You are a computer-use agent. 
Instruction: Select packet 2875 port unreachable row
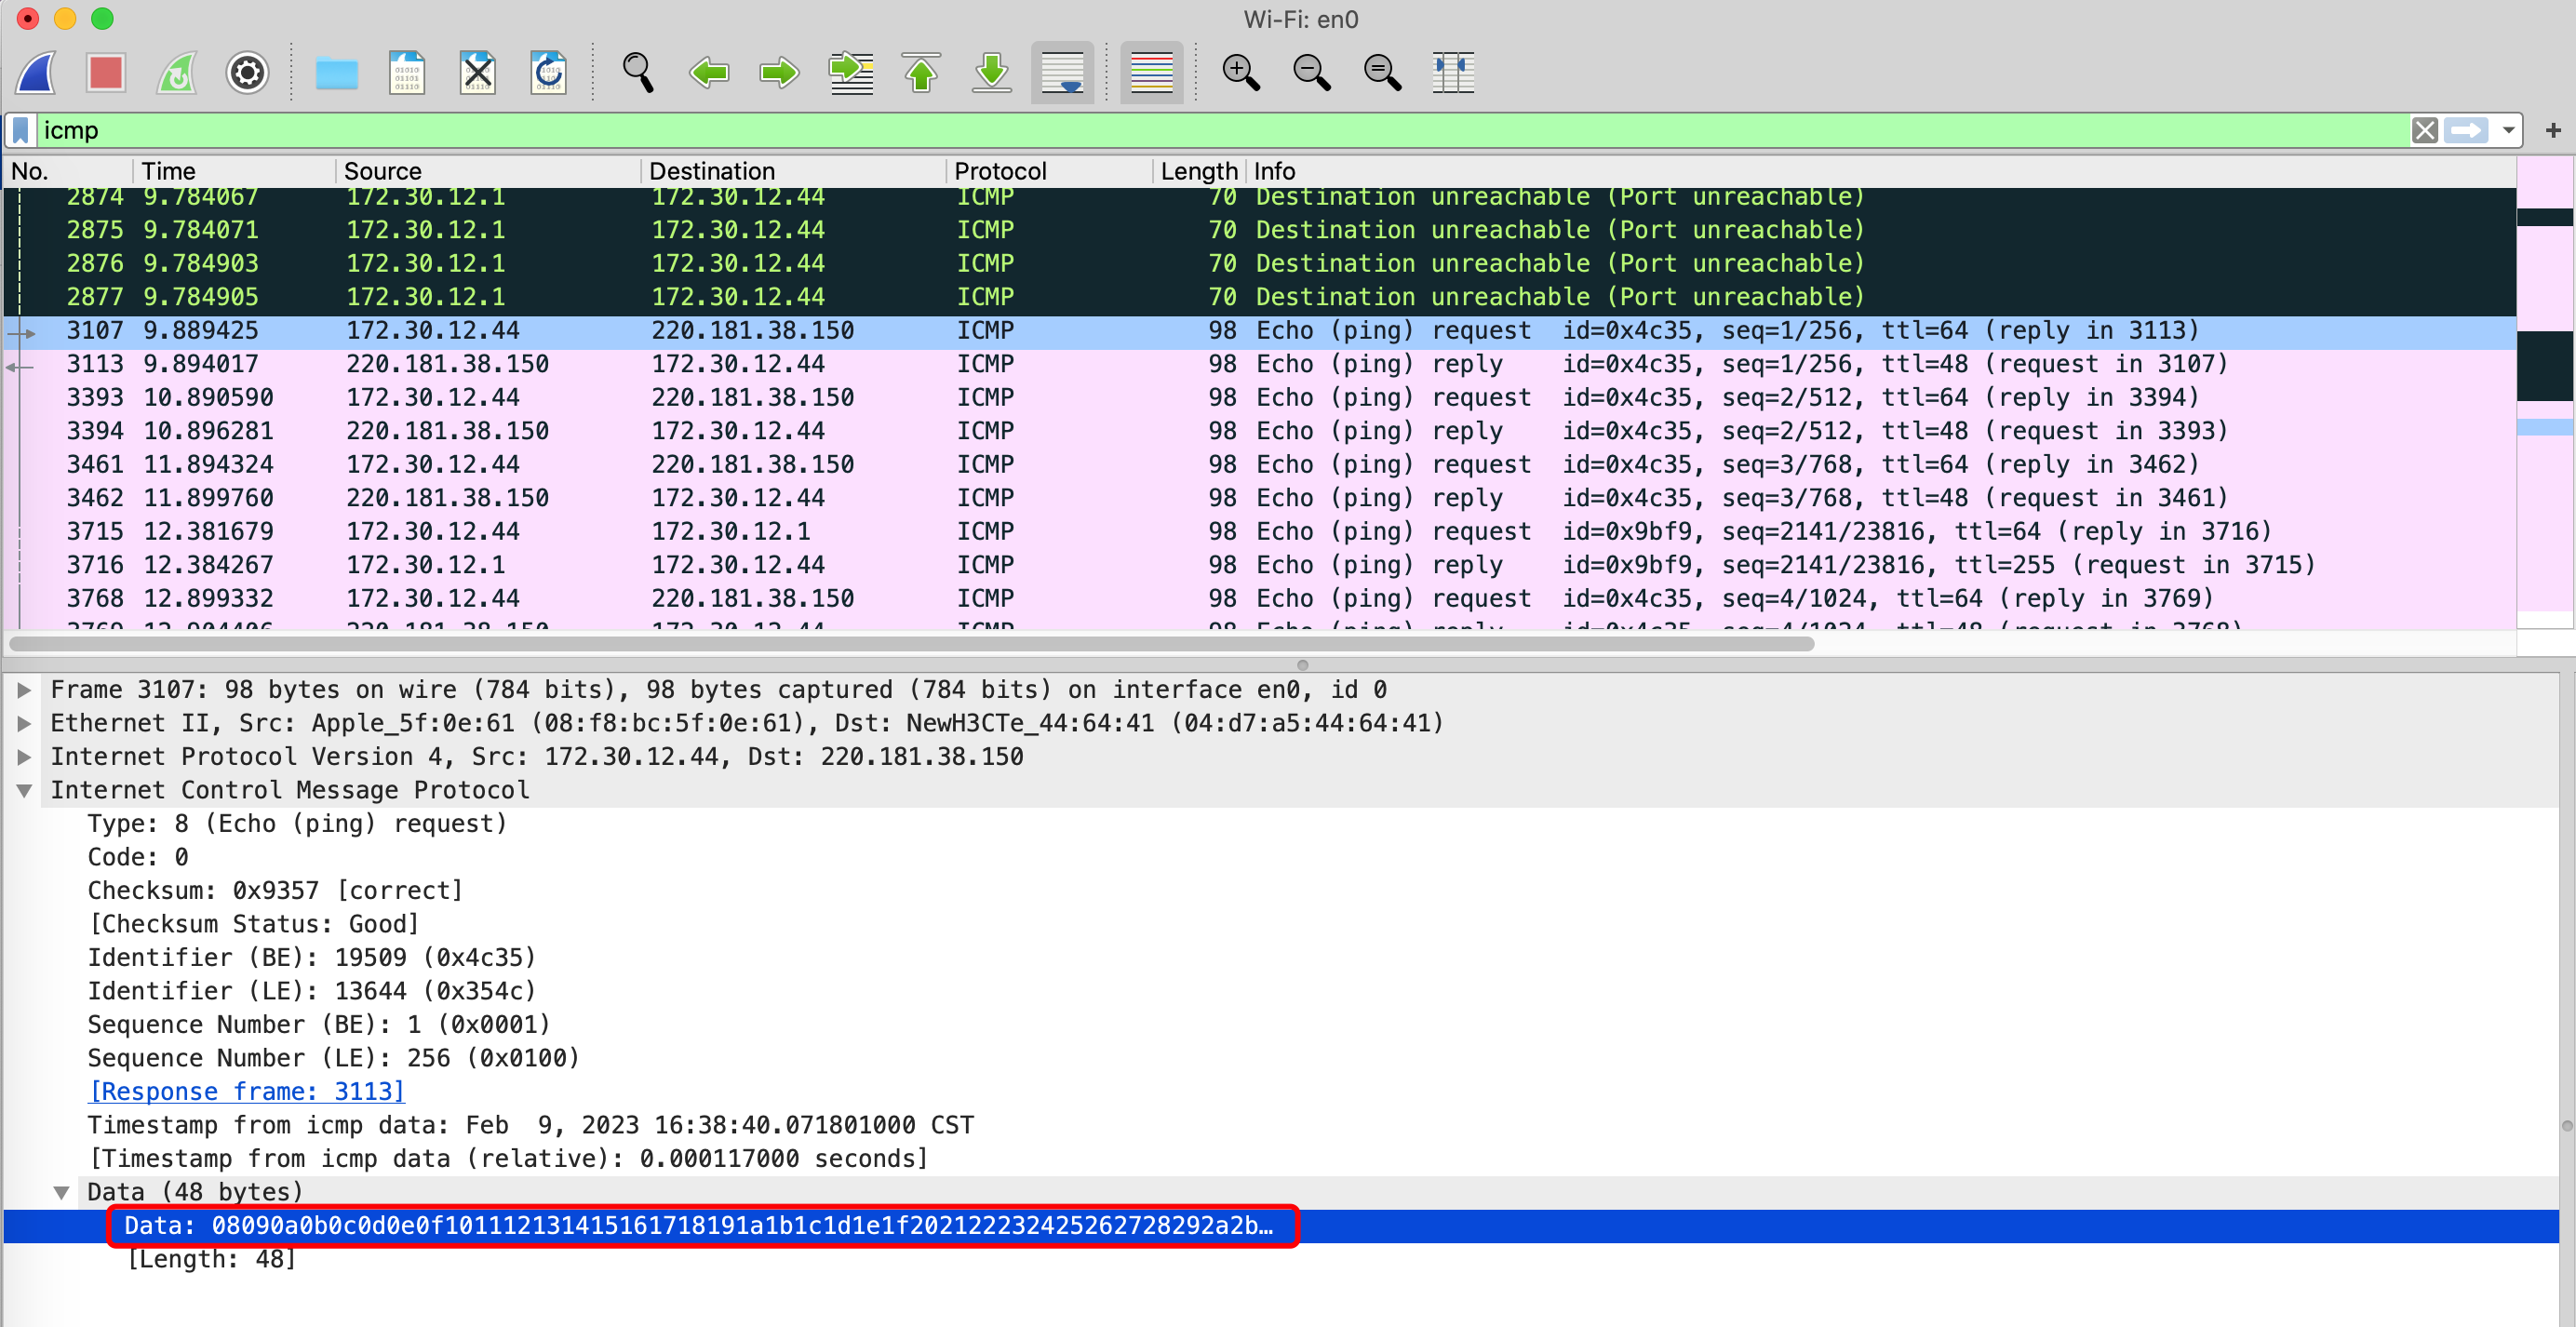click(x=1260, y=230)
